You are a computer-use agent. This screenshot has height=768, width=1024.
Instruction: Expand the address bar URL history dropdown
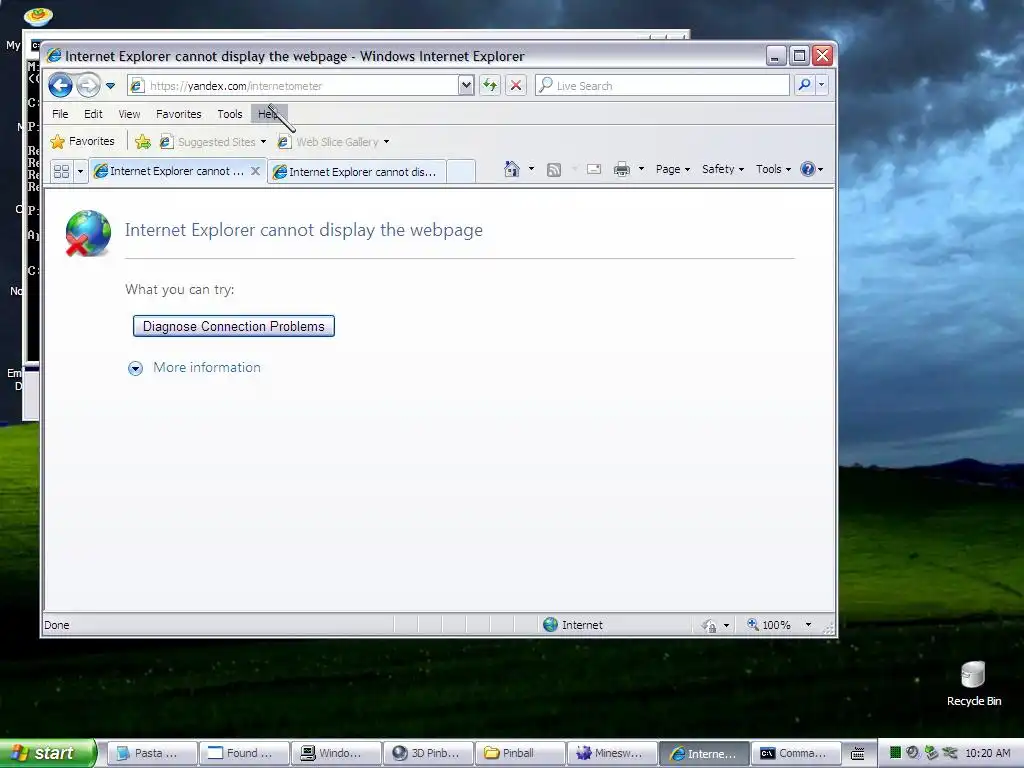pyautogui.click(x=466, y=85)
